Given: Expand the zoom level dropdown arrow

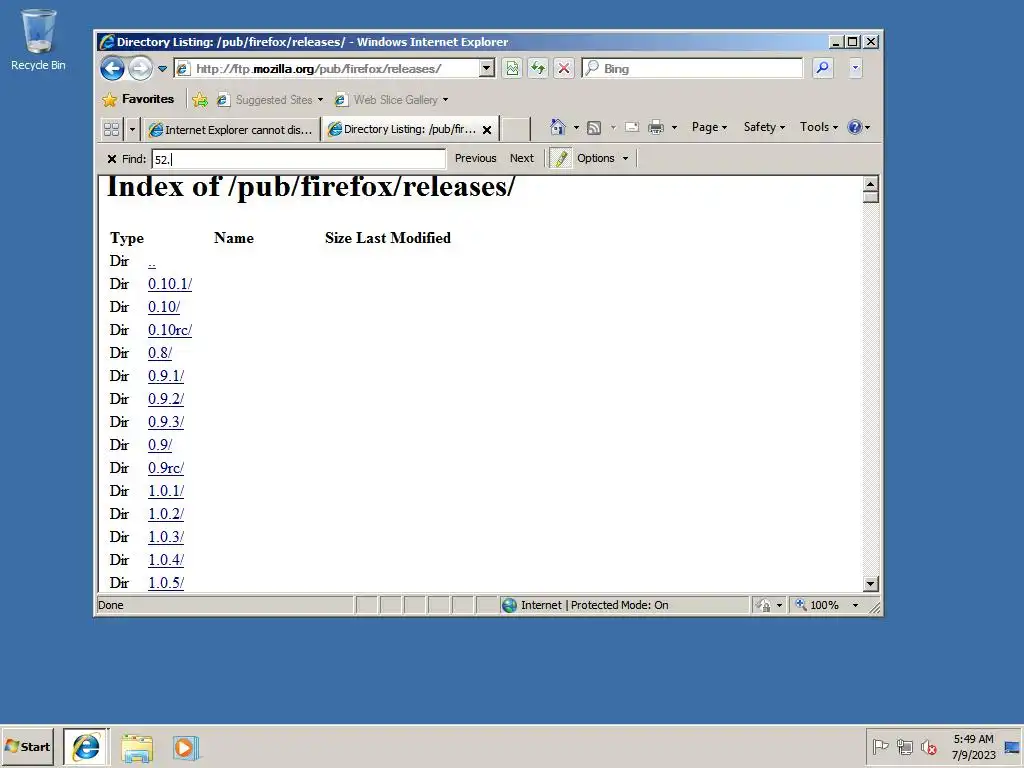Looking at the screenshot, I should 856,605.
